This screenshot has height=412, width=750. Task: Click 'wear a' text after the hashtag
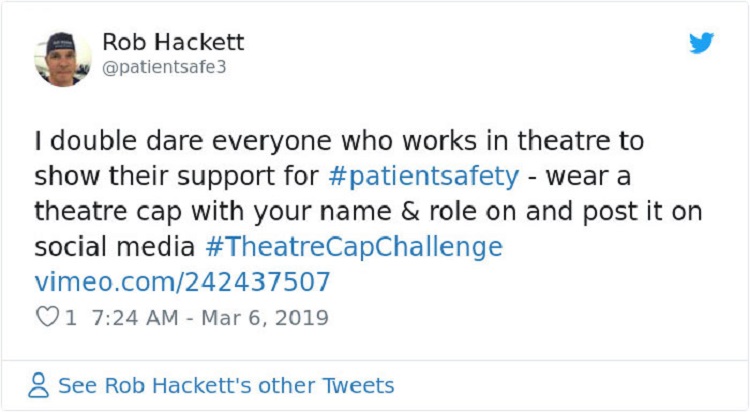pos(598,177)
